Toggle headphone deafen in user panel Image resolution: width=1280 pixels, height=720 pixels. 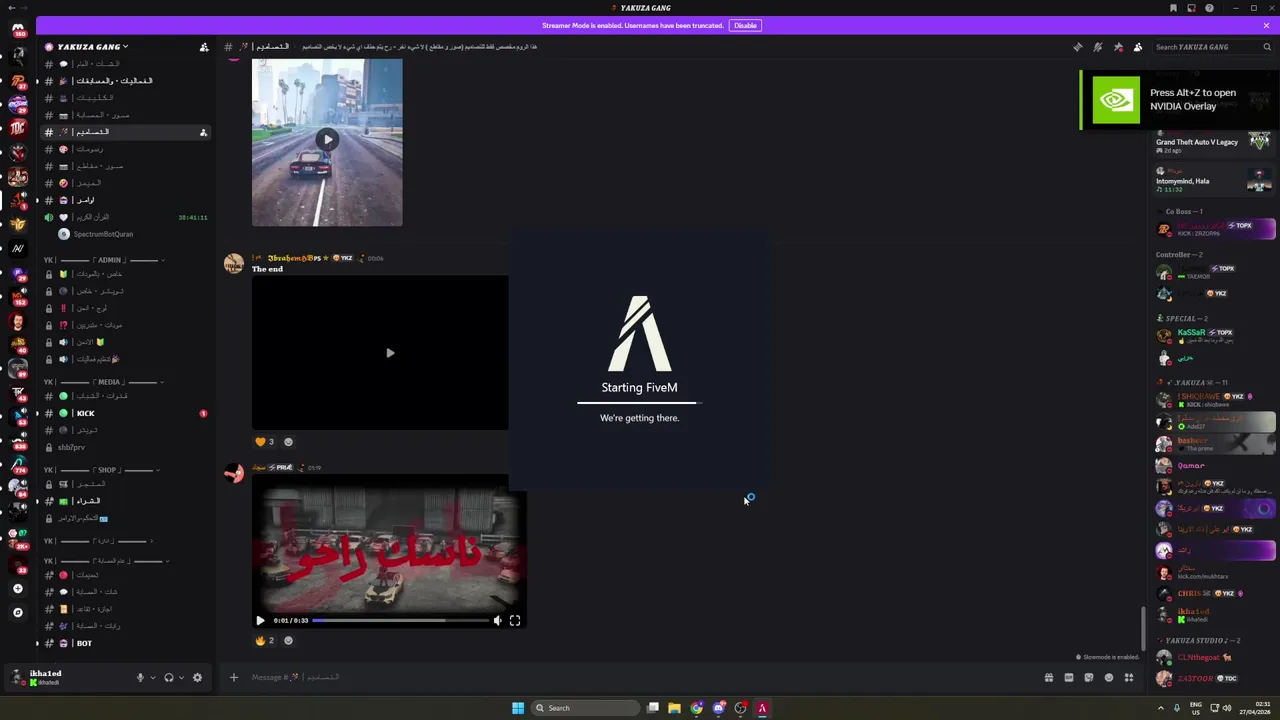point(168,677)
